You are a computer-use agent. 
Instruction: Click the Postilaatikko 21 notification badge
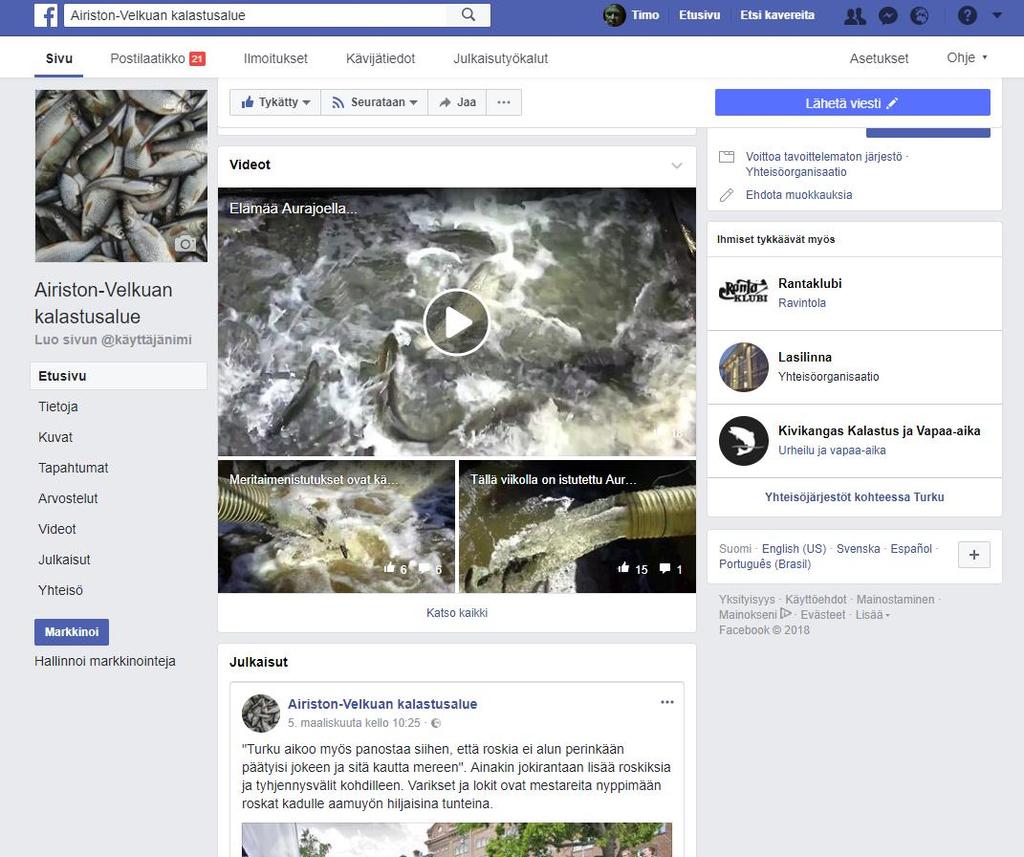coord(197,59)
